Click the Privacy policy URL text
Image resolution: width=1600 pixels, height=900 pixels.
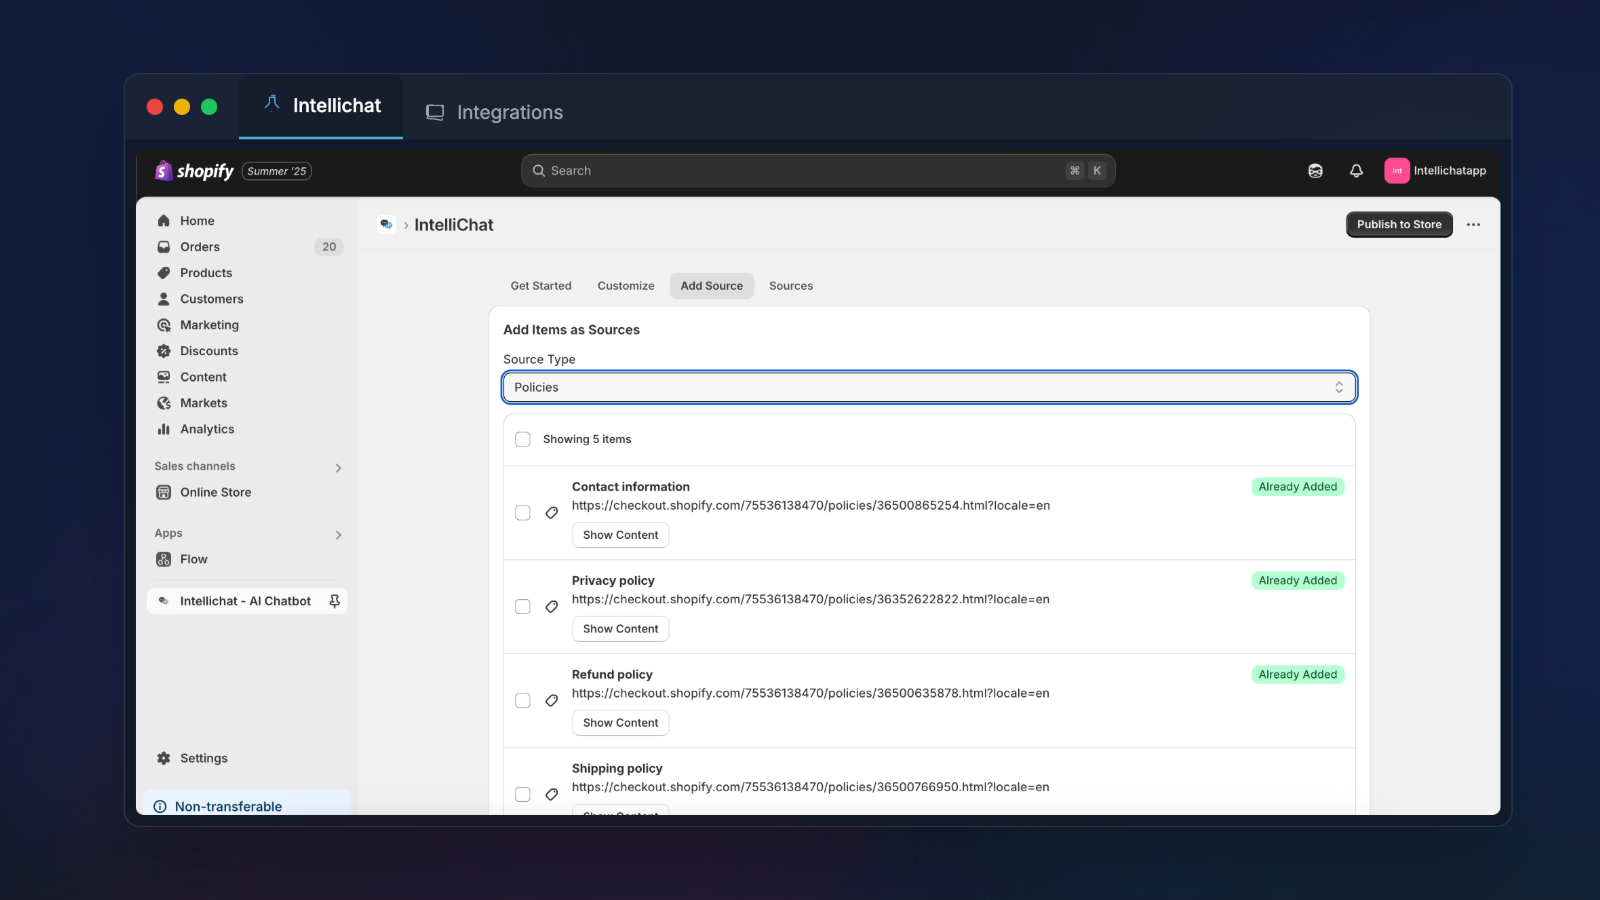(811, 600)
